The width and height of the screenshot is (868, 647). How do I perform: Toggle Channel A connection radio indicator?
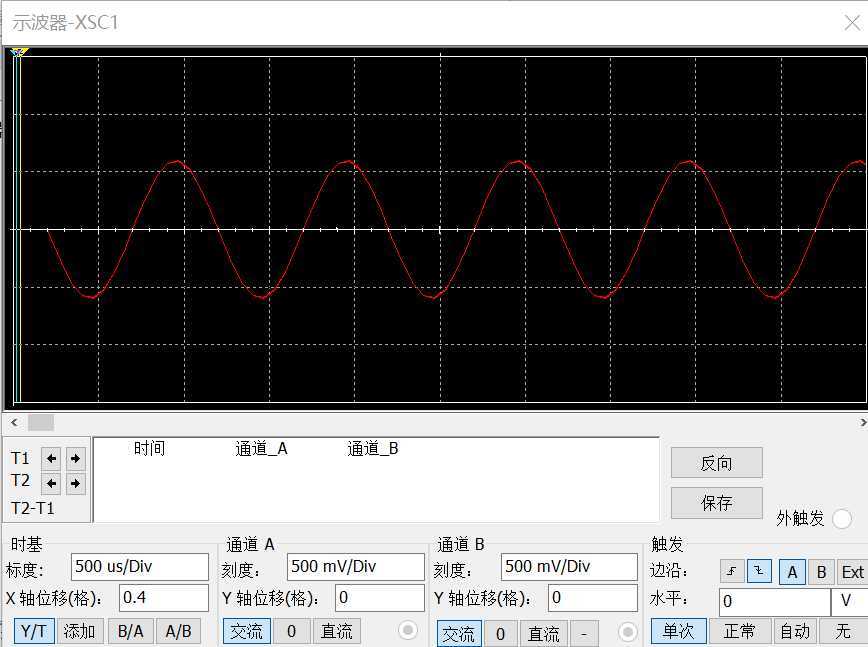click(408, 630)
